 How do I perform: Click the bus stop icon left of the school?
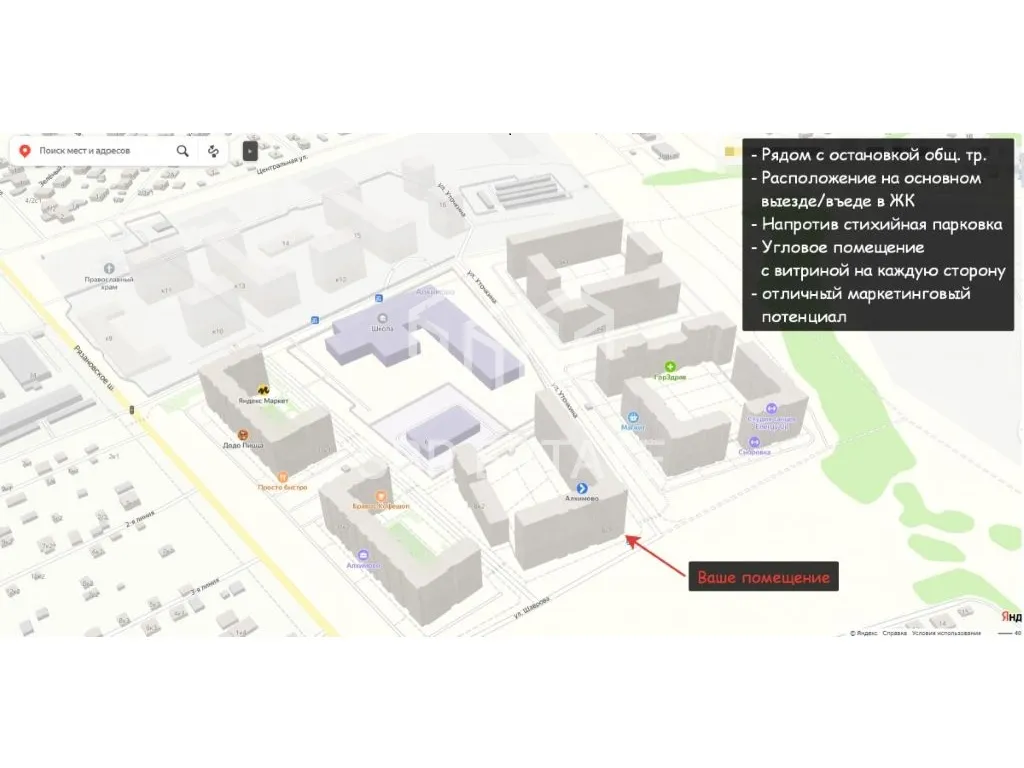[x=316, y=320]
